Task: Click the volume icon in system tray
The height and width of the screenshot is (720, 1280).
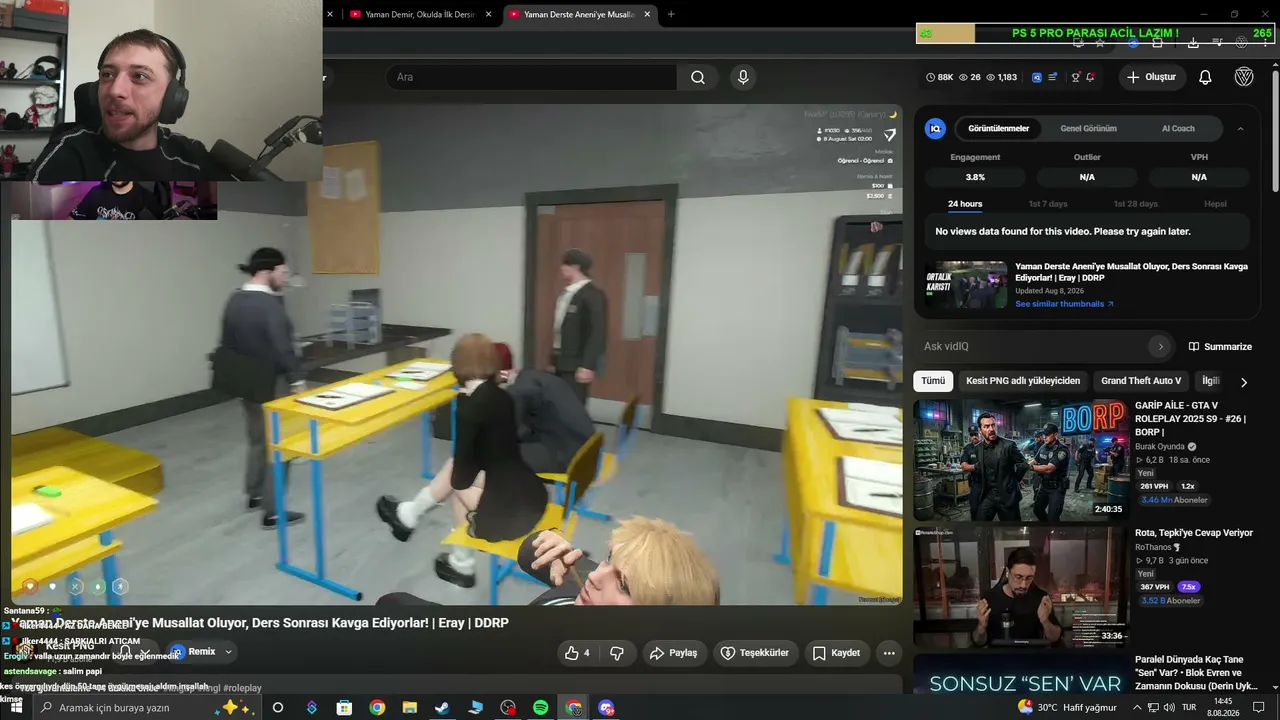Action: 1171,708
